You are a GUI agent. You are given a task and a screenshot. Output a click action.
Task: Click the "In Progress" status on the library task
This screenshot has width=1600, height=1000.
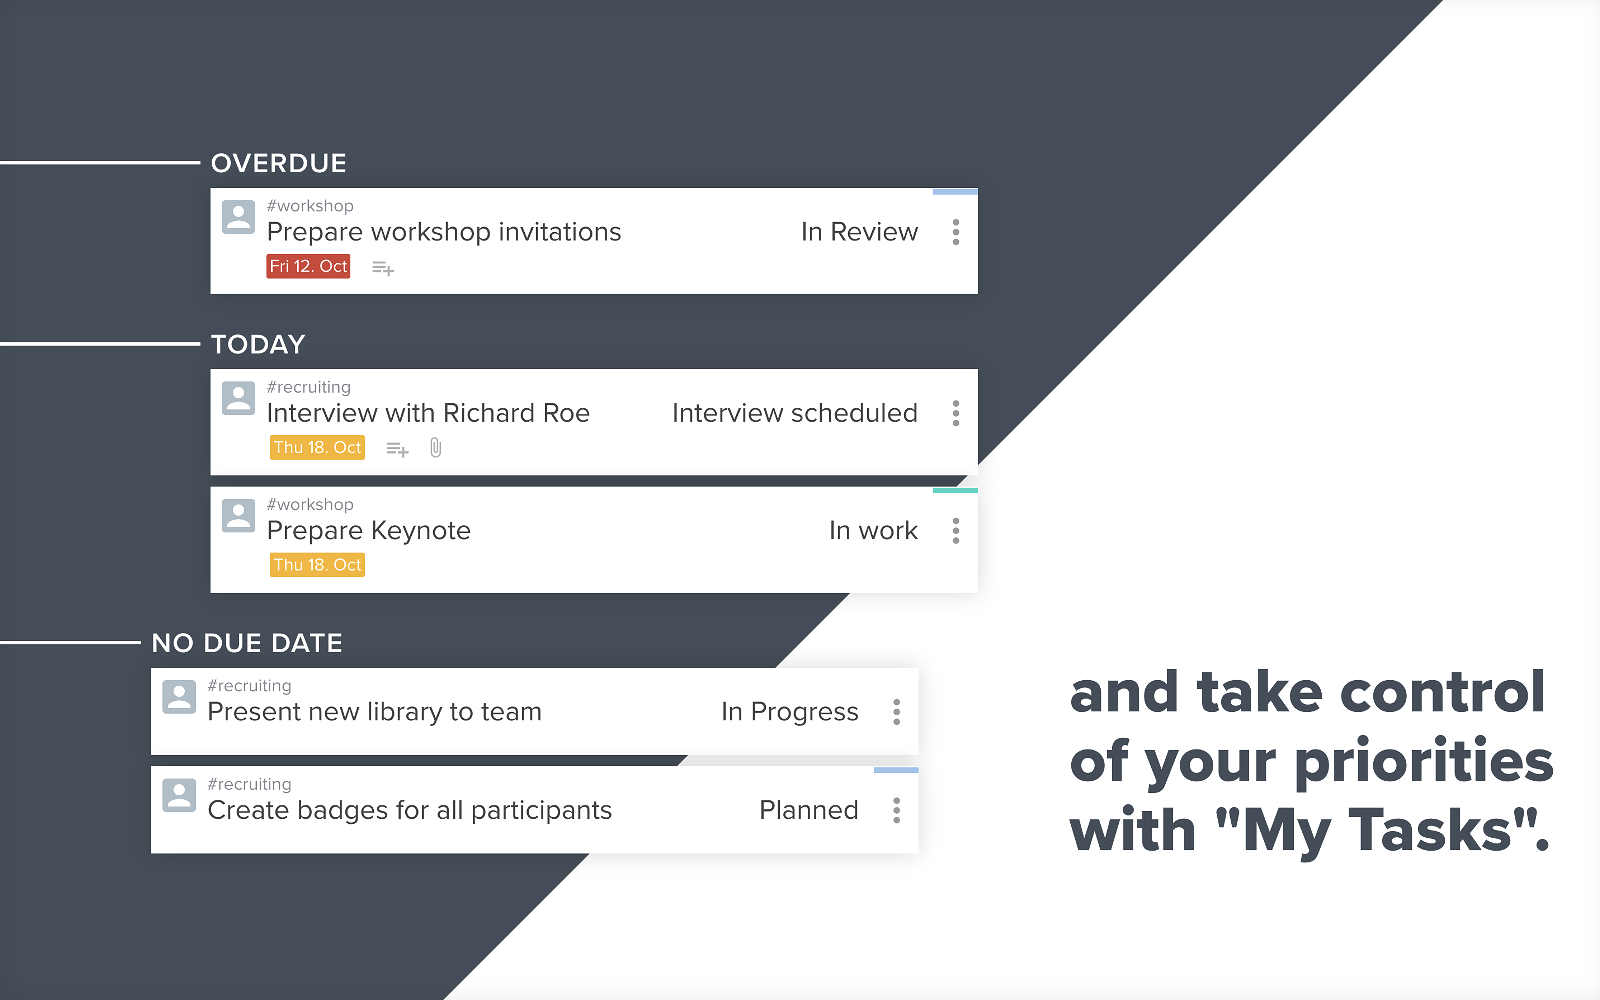[x=789, y=712]
